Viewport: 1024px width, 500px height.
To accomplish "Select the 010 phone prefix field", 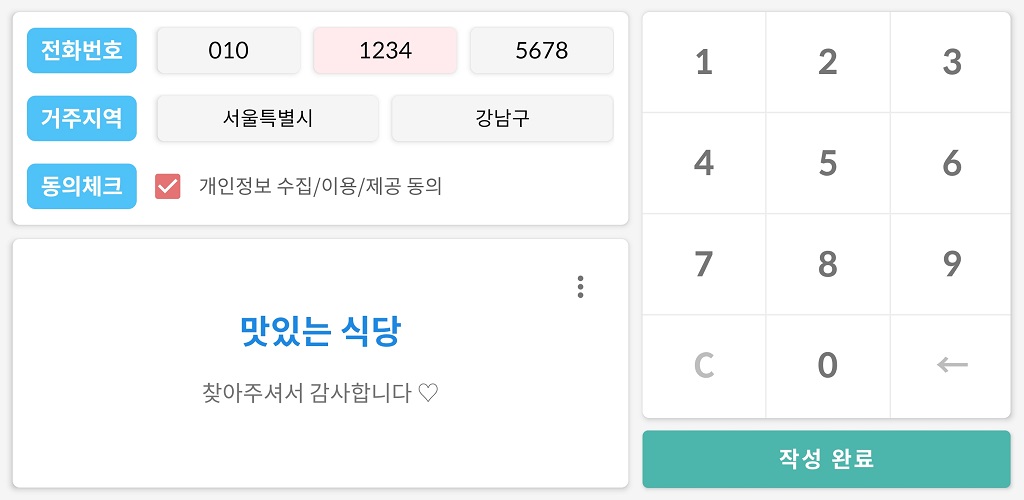I will [x=228, y=51].
